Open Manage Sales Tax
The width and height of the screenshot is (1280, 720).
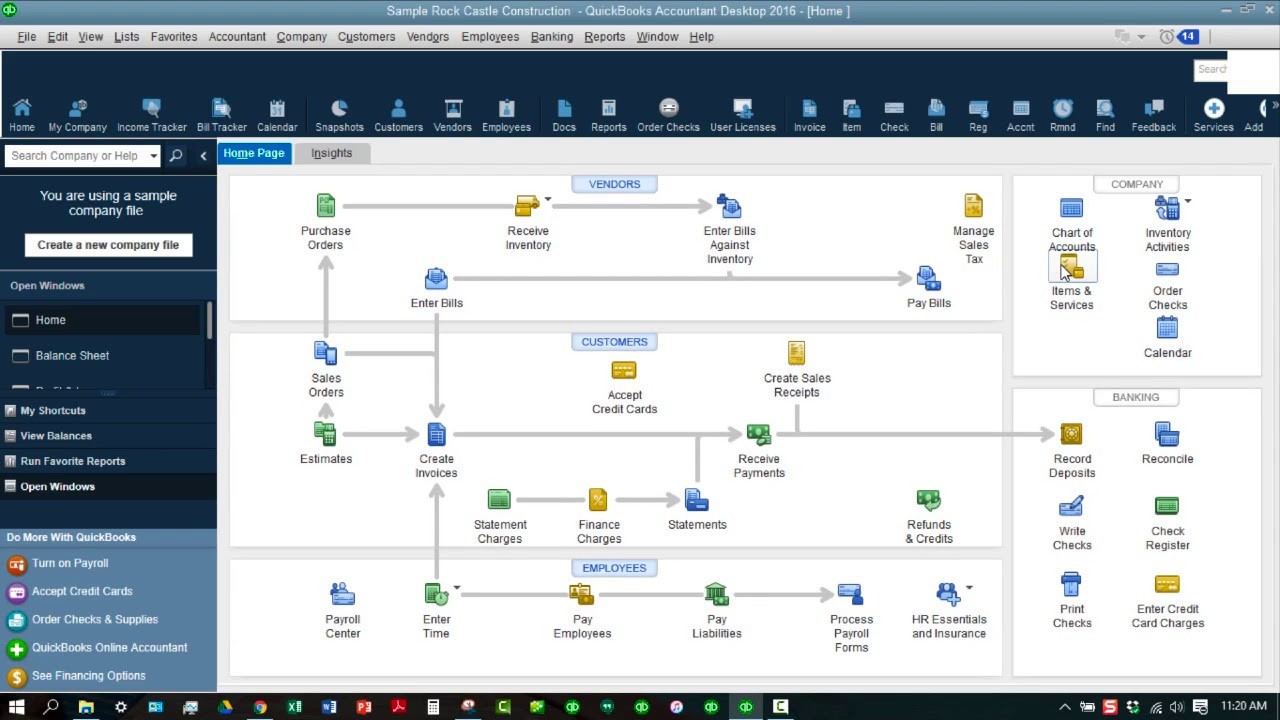pos(973,206)
